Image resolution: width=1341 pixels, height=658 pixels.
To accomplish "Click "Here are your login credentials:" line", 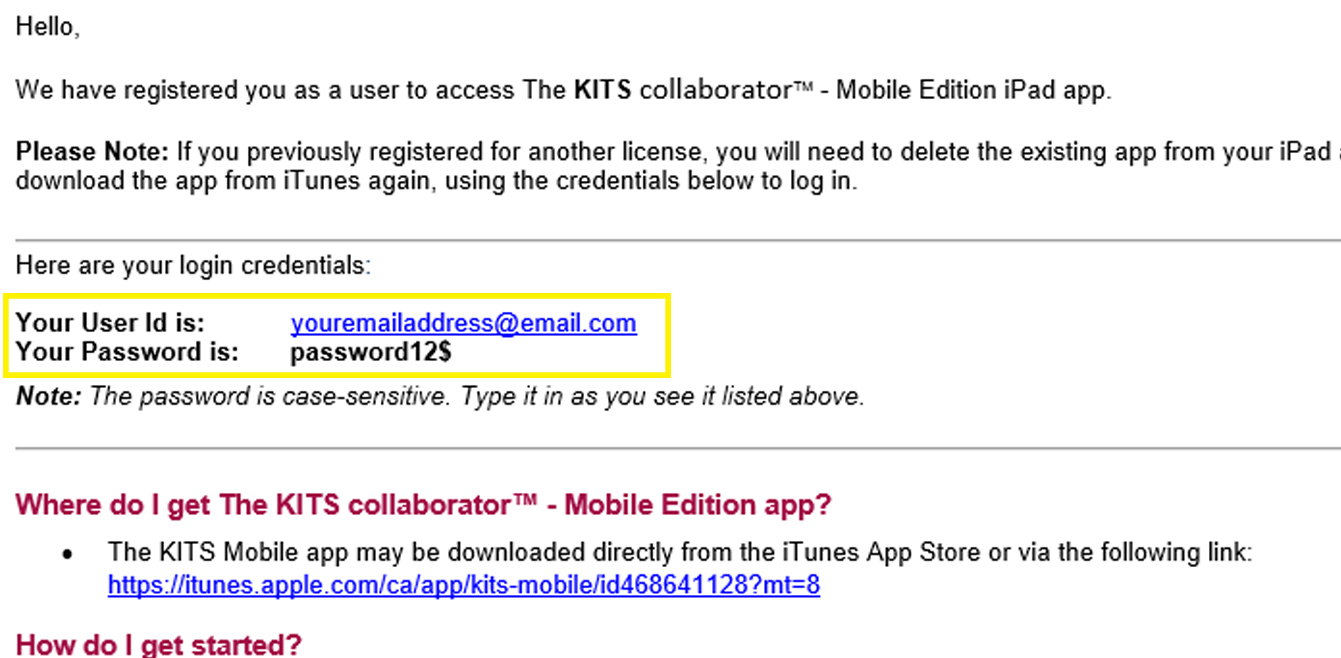I will pos(194,266).
